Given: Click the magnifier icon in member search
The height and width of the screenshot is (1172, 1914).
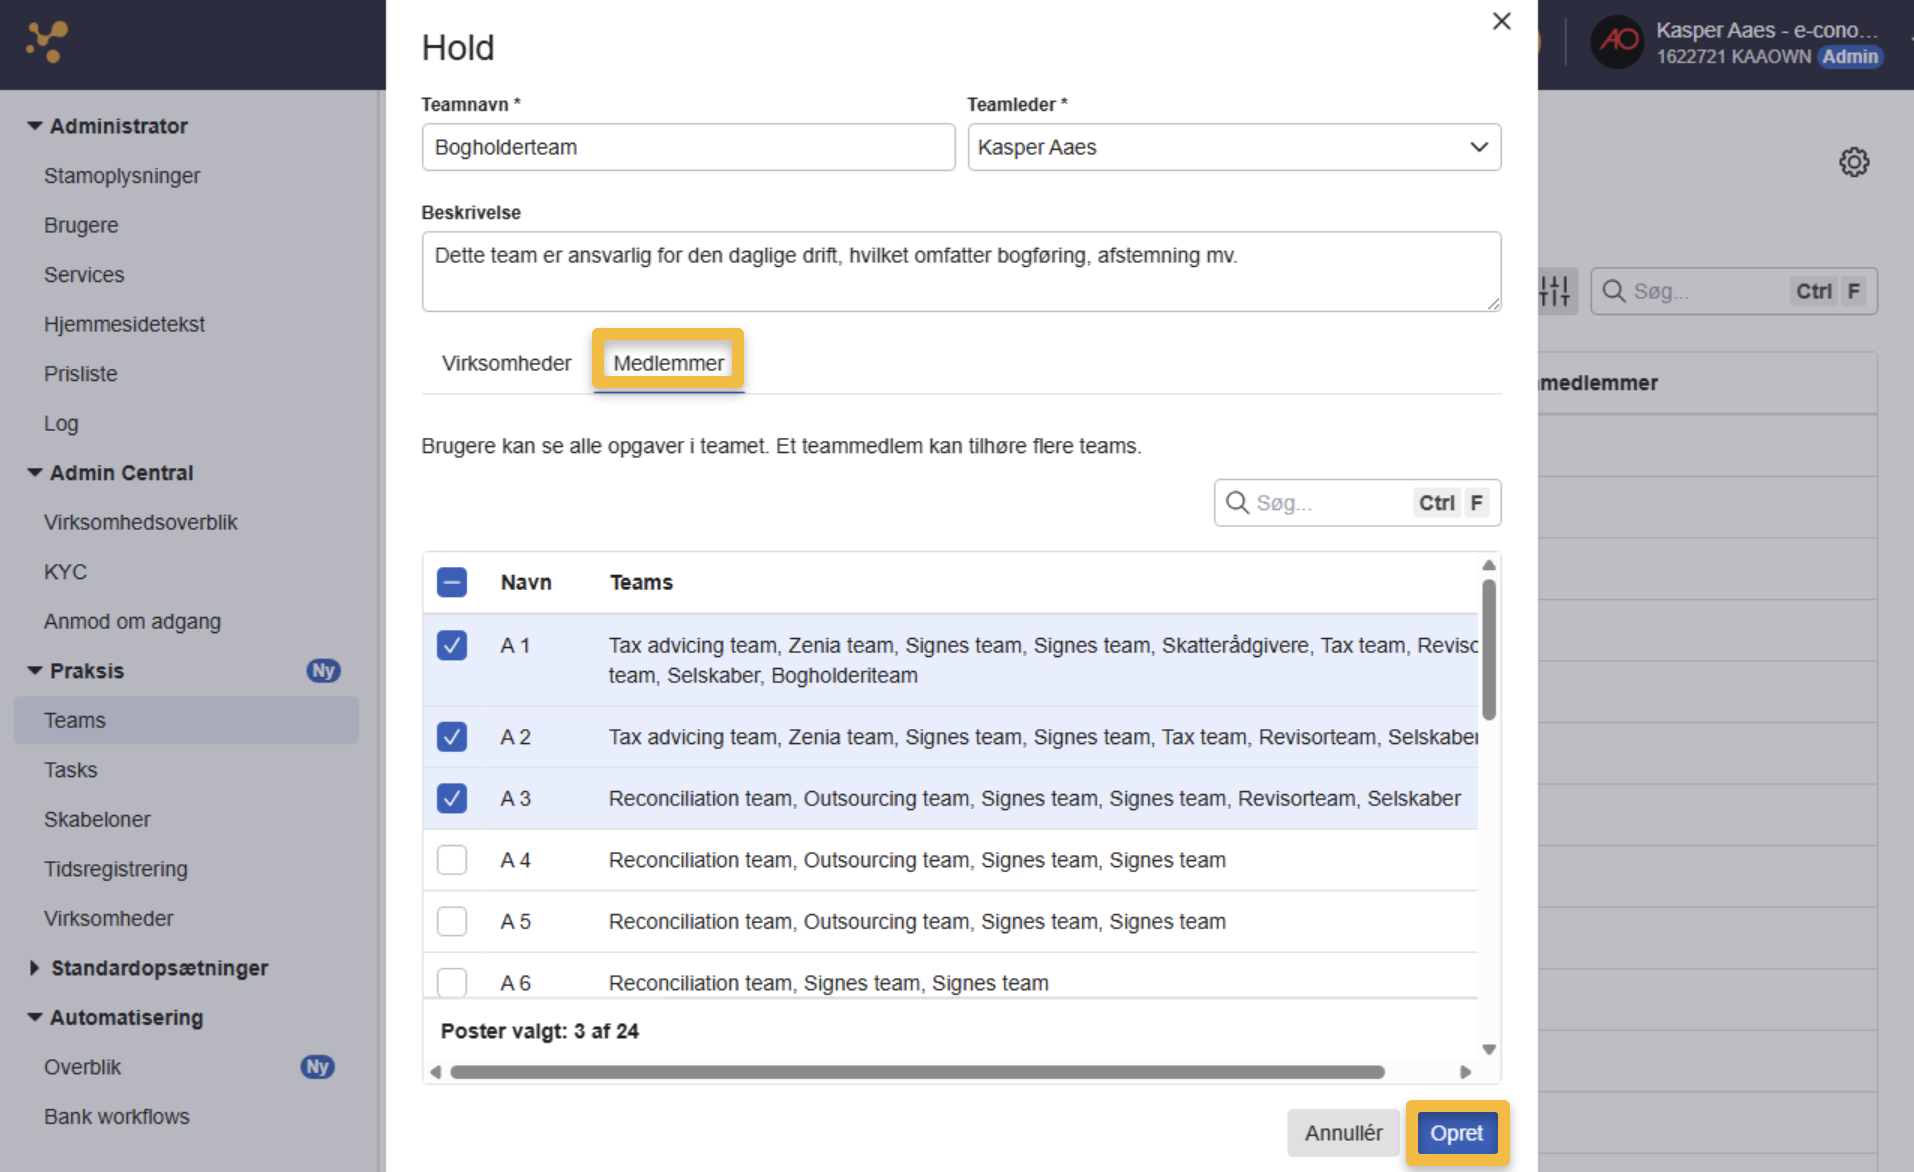Looking at the screenshot, I should coord(1237,502).
